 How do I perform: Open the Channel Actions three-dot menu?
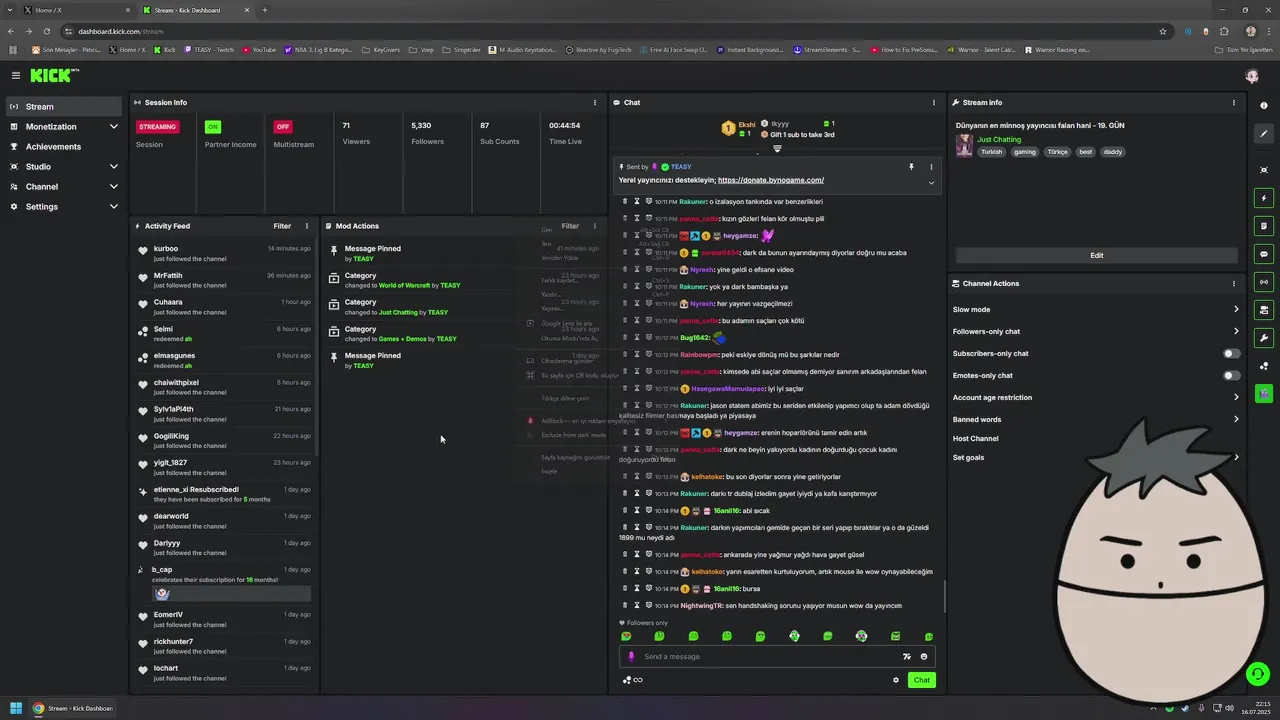1233,283
